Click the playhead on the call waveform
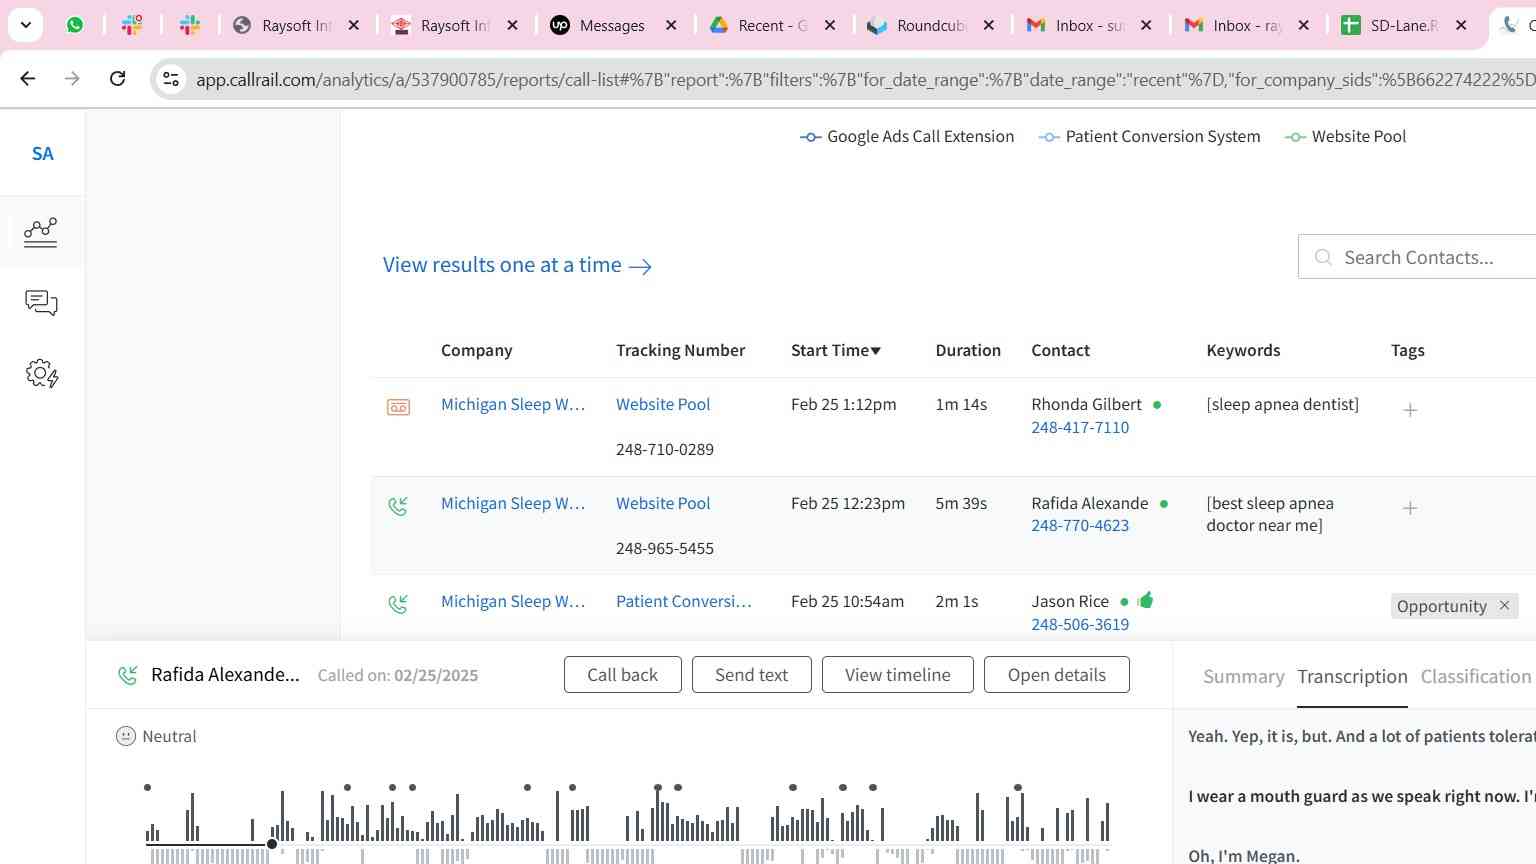This screenshot has height=864, width=1536. click(272, 844)
